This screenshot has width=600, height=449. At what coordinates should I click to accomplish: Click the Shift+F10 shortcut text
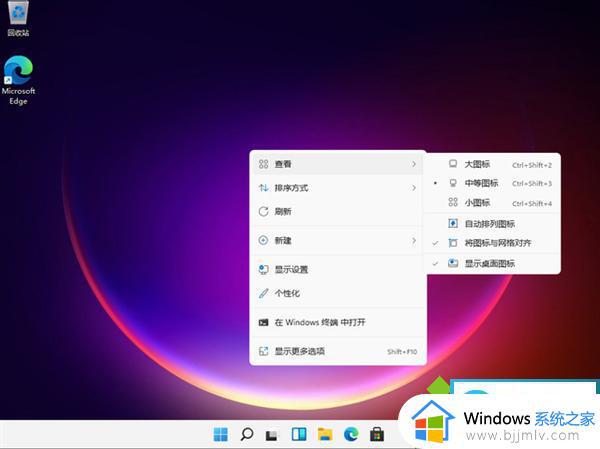click(x=402, y=352)
